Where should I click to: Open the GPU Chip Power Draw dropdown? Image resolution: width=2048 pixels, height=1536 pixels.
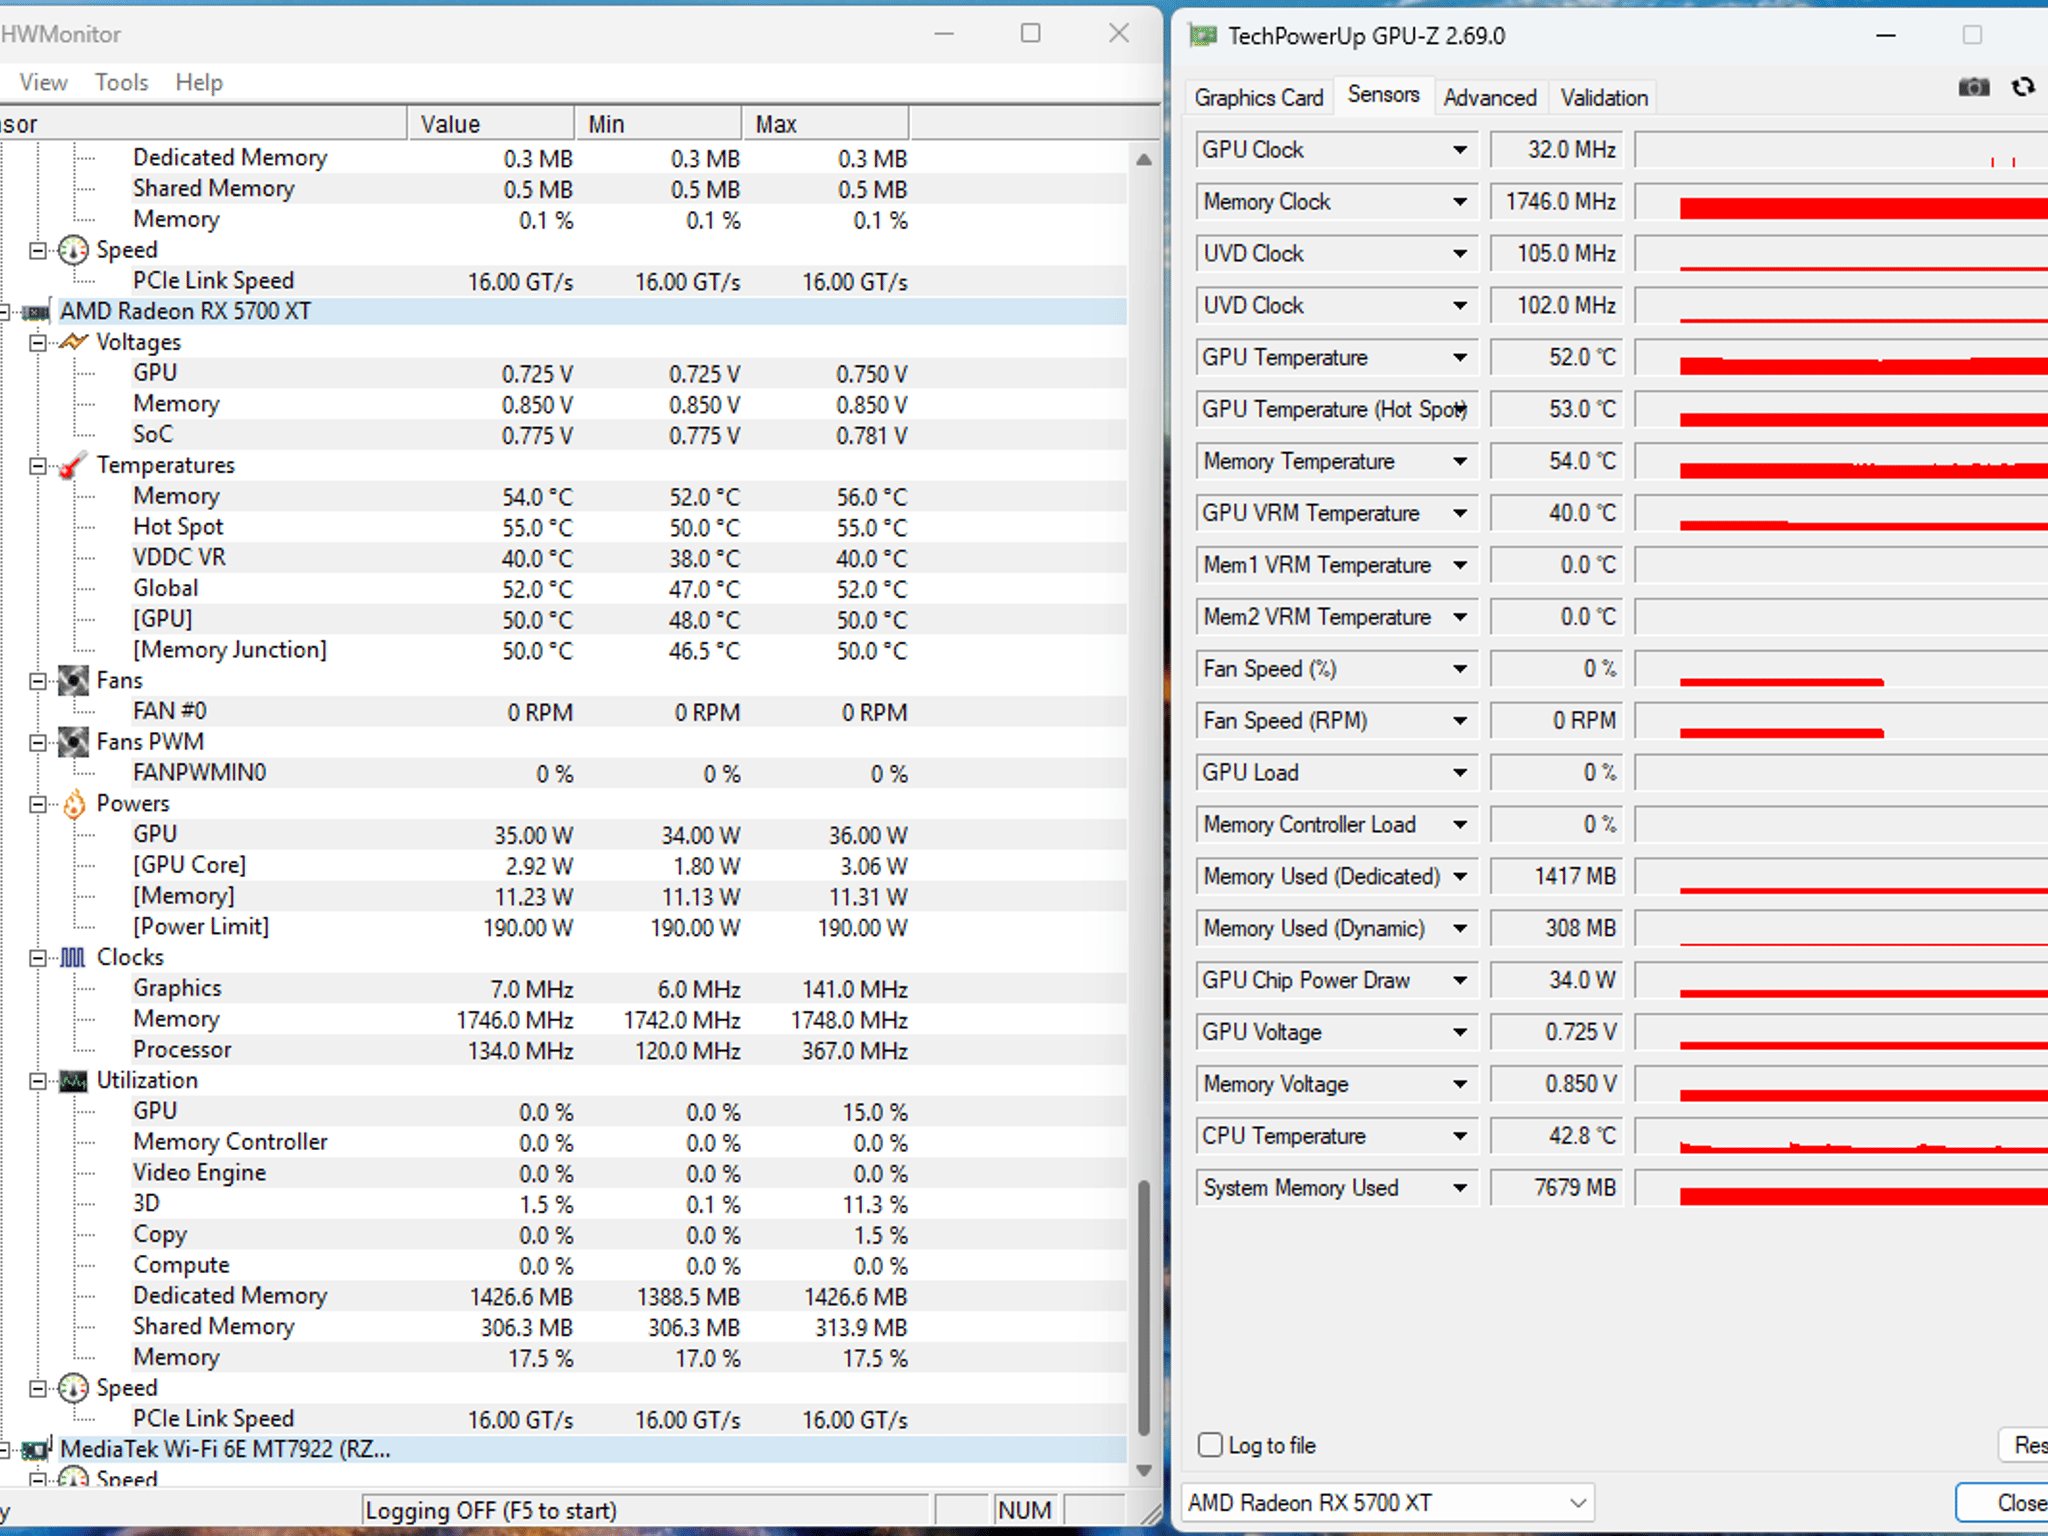tap(1460, 980)
